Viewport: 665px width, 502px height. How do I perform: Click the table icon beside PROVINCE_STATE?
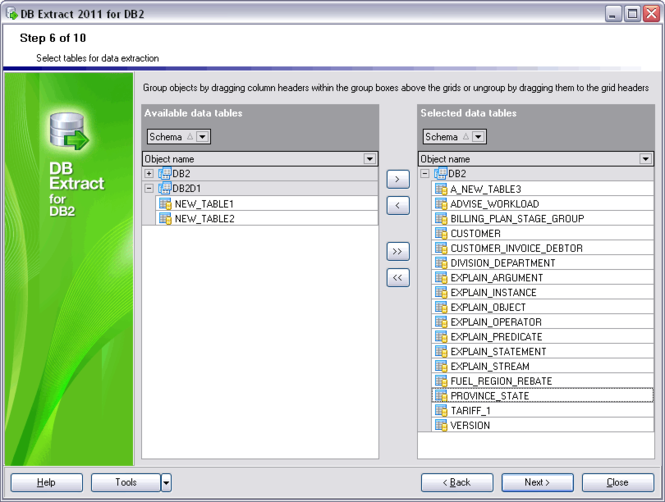(441, 396)
